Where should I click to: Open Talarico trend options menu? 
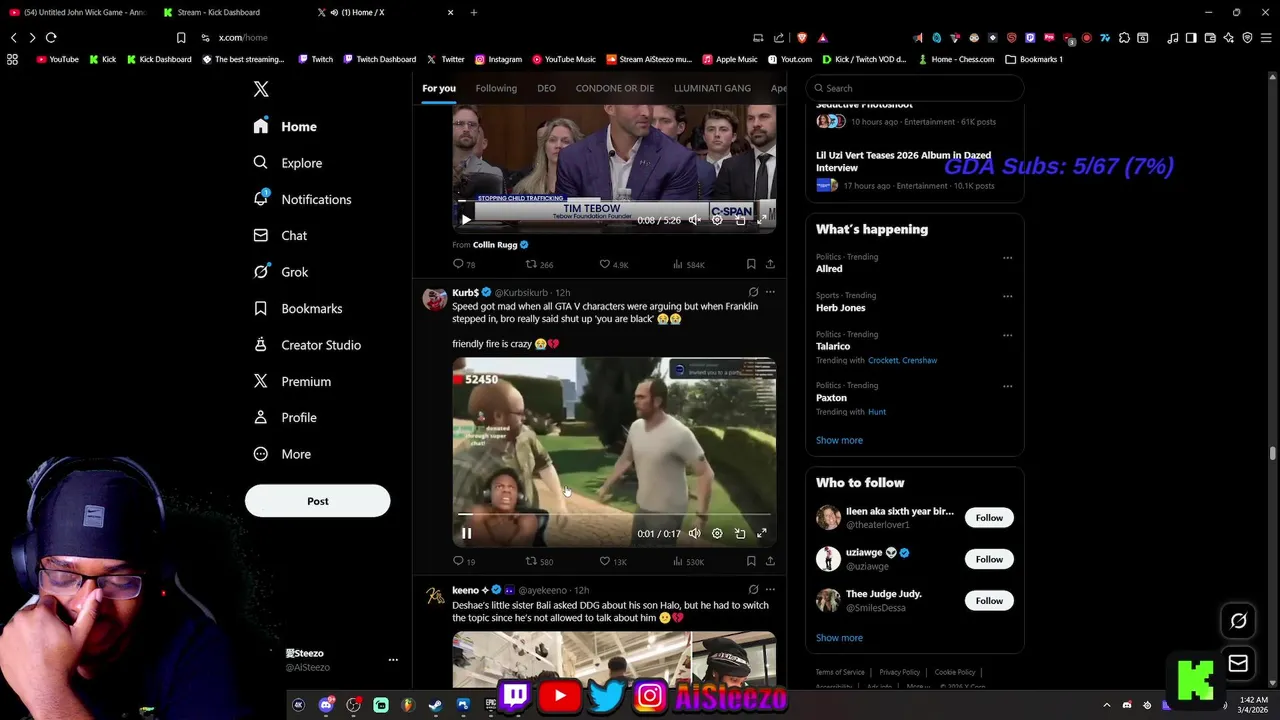click(x=1007, y=335)
